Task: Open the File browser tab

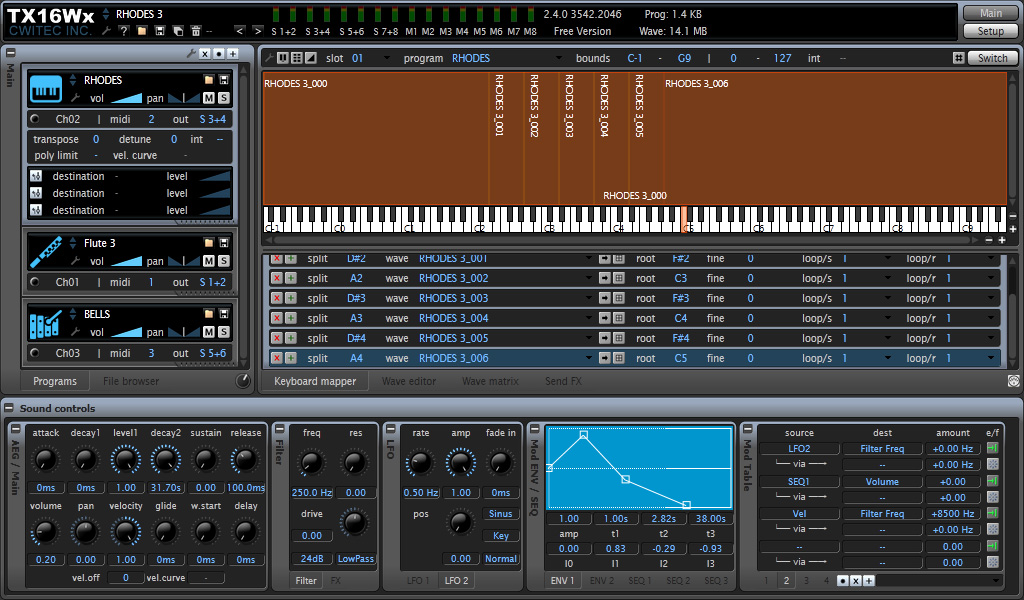Action: coord(131,381)
